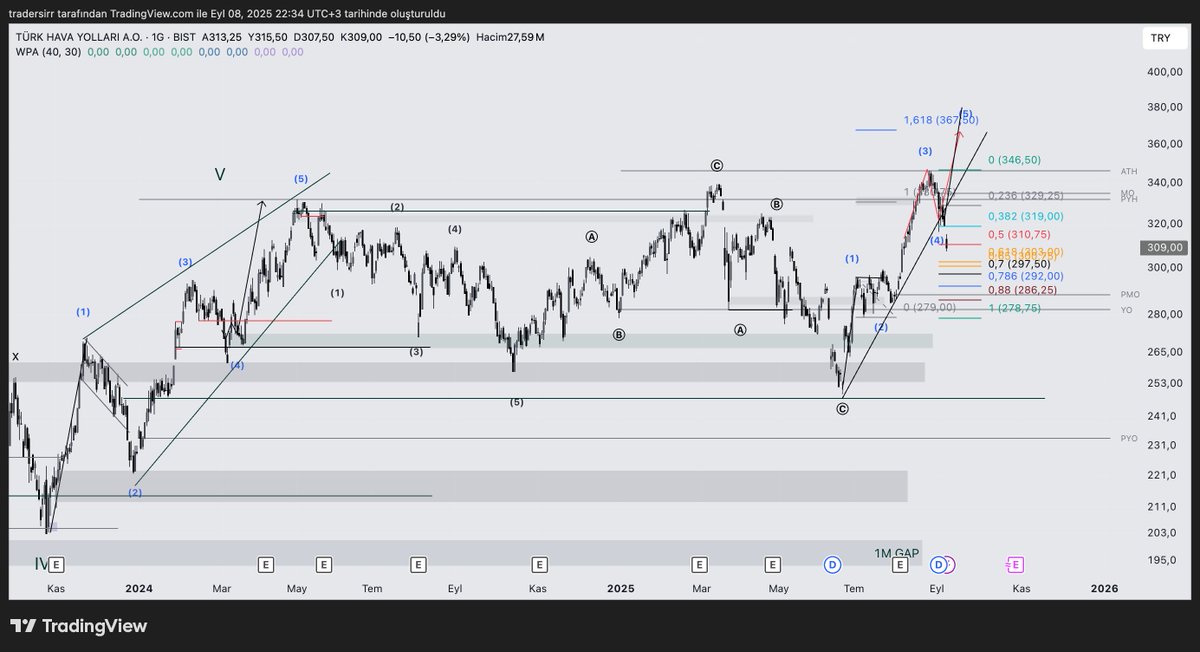Click the 2024 time axis label
The width and height of the screenshot is (1200, 652).
pos(139,589)
